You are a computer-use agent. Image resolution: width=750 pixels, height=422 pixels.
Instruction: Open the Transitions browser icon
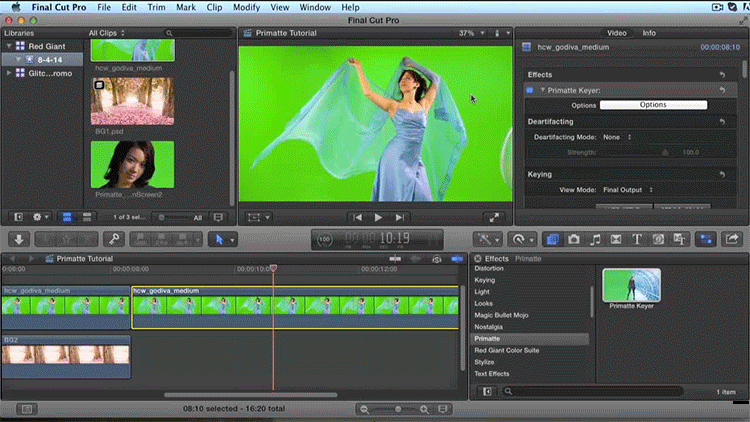pyautogui.click(x=616, y=239)
